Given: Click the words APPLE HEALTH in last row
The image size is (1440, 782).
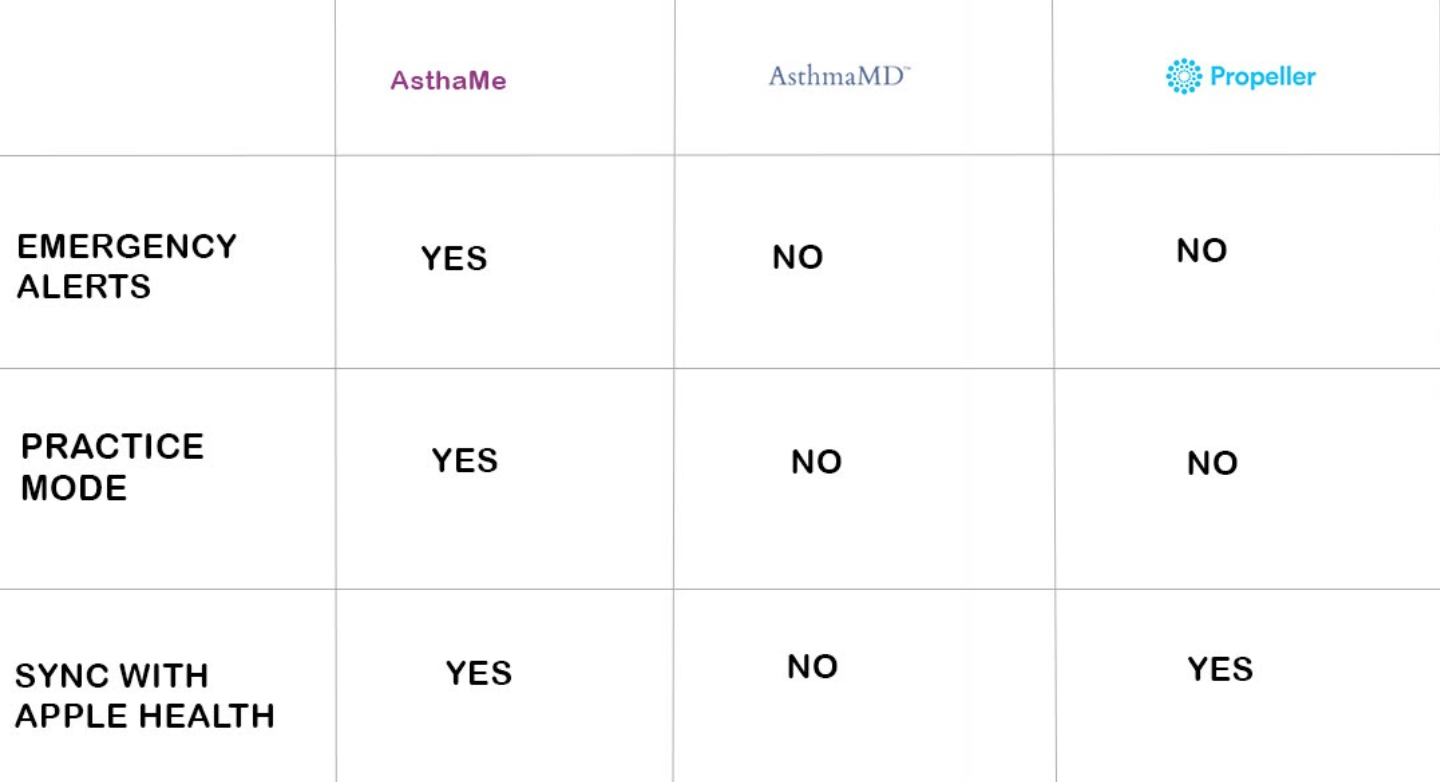Looking at the screenshot, I should (x=144, y=717).
